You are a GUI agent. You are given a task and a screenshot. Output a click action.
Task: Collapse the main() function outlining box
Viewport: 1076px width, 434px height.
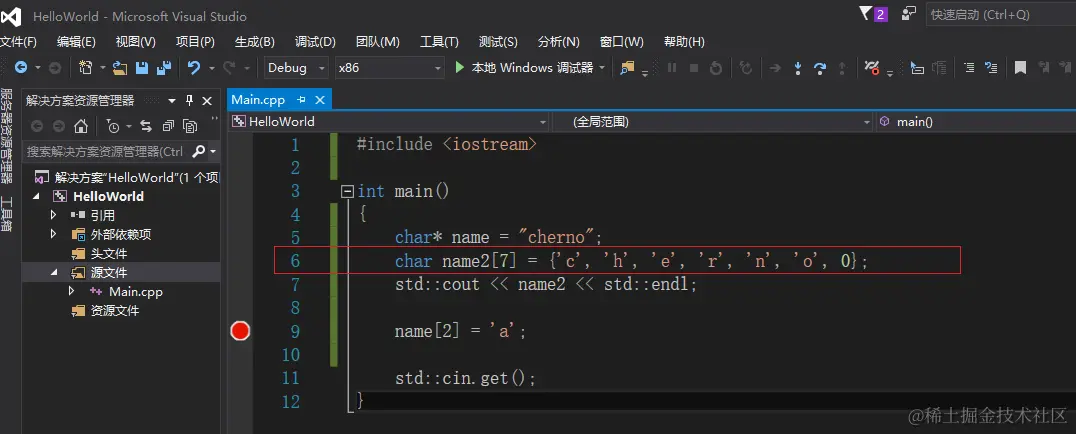348,191
